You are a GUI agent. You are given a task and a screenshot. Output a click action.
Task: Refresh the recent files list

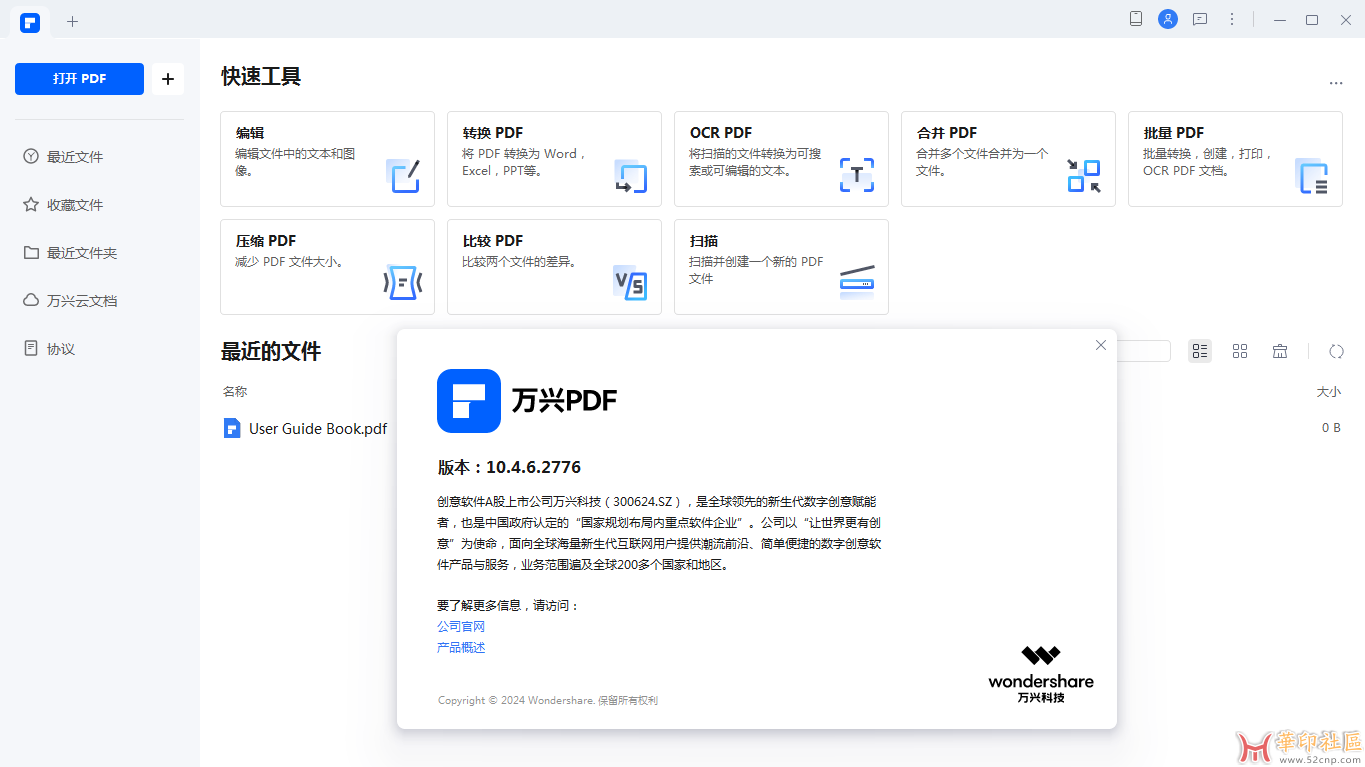pyautogui.click(x=1336, y=351)
